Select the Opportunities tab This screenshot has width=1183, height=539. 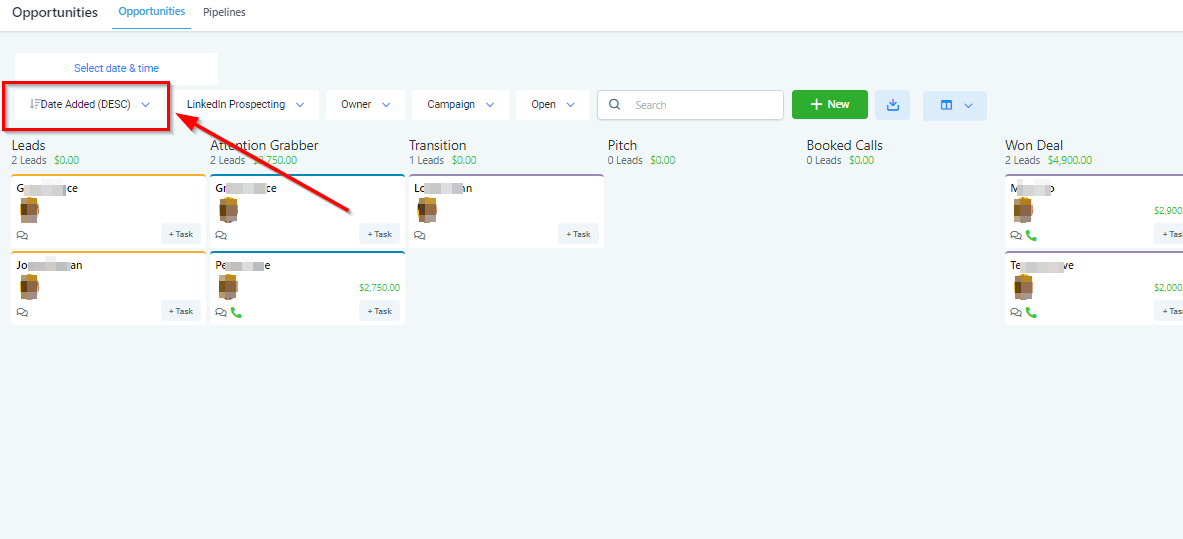coord(151,12)
